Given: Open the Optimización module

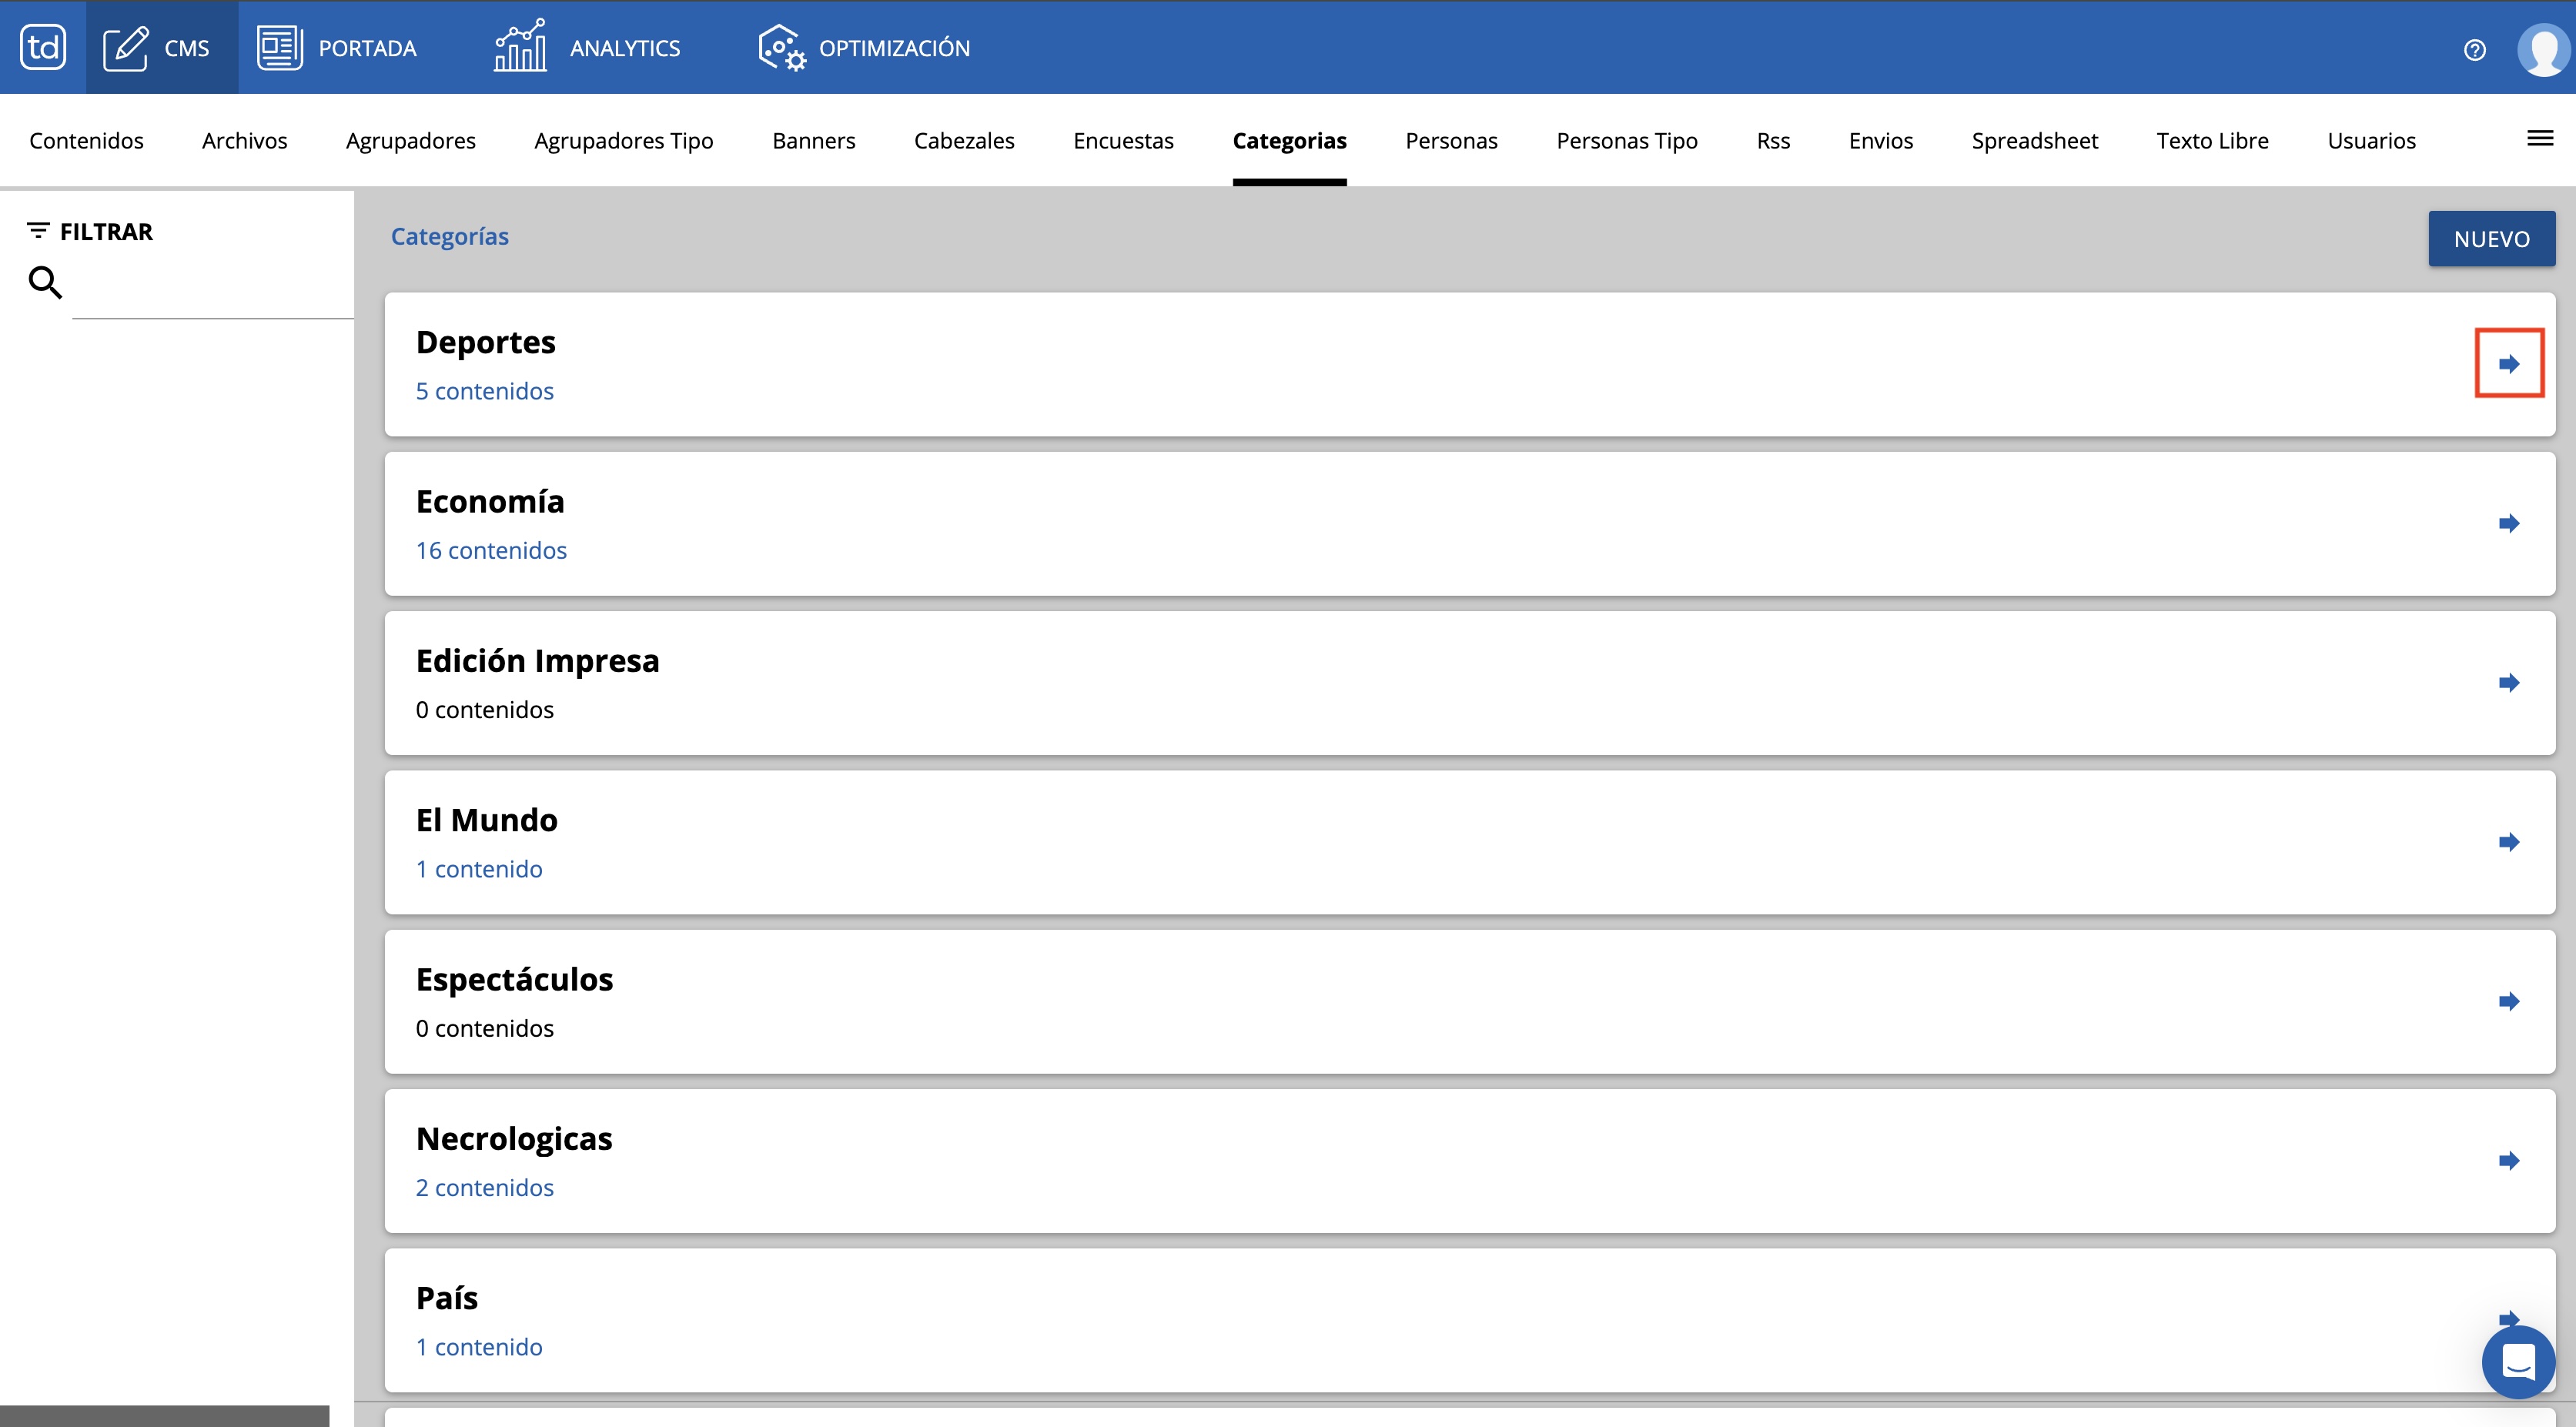Looking at the screenshot, I should (x=864, y=47).
